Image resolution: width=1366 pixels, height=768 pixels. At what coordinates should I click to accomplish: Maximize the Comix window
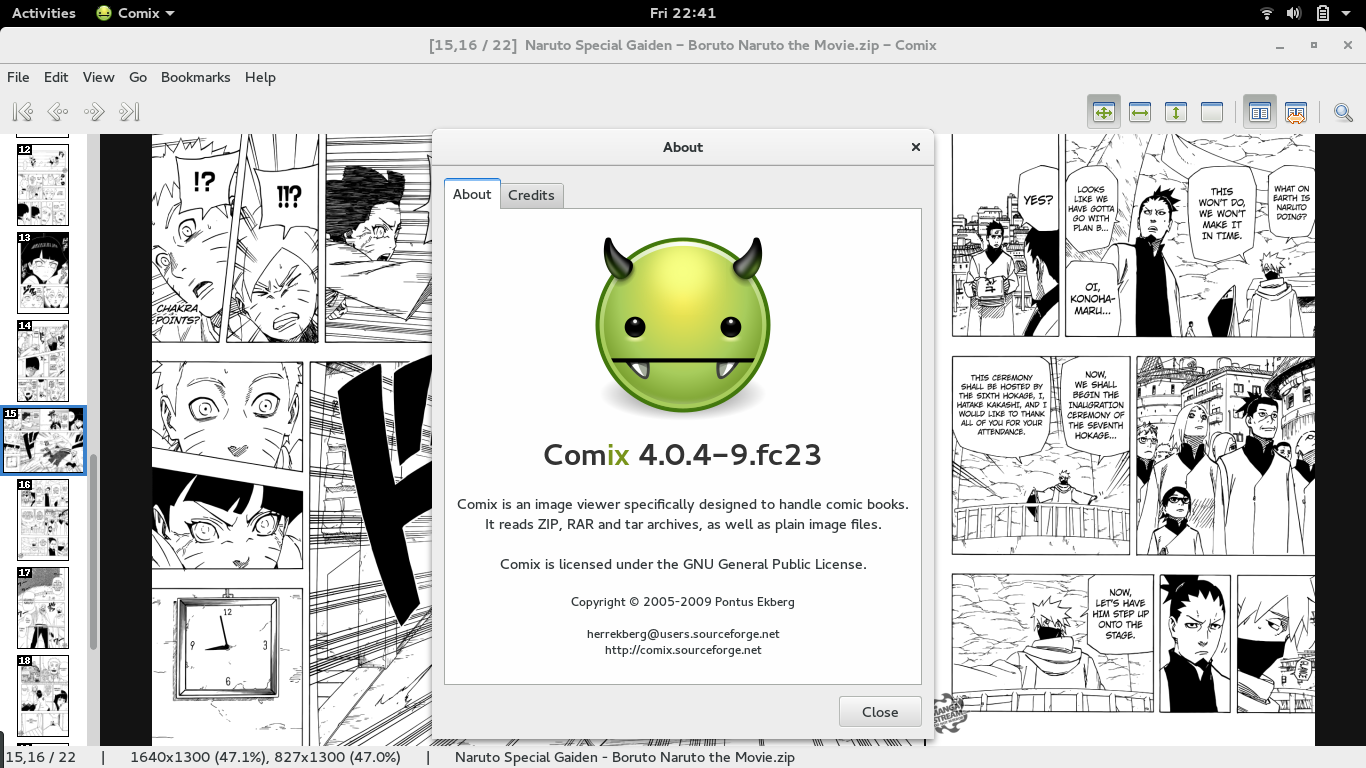click(1314, 45)
